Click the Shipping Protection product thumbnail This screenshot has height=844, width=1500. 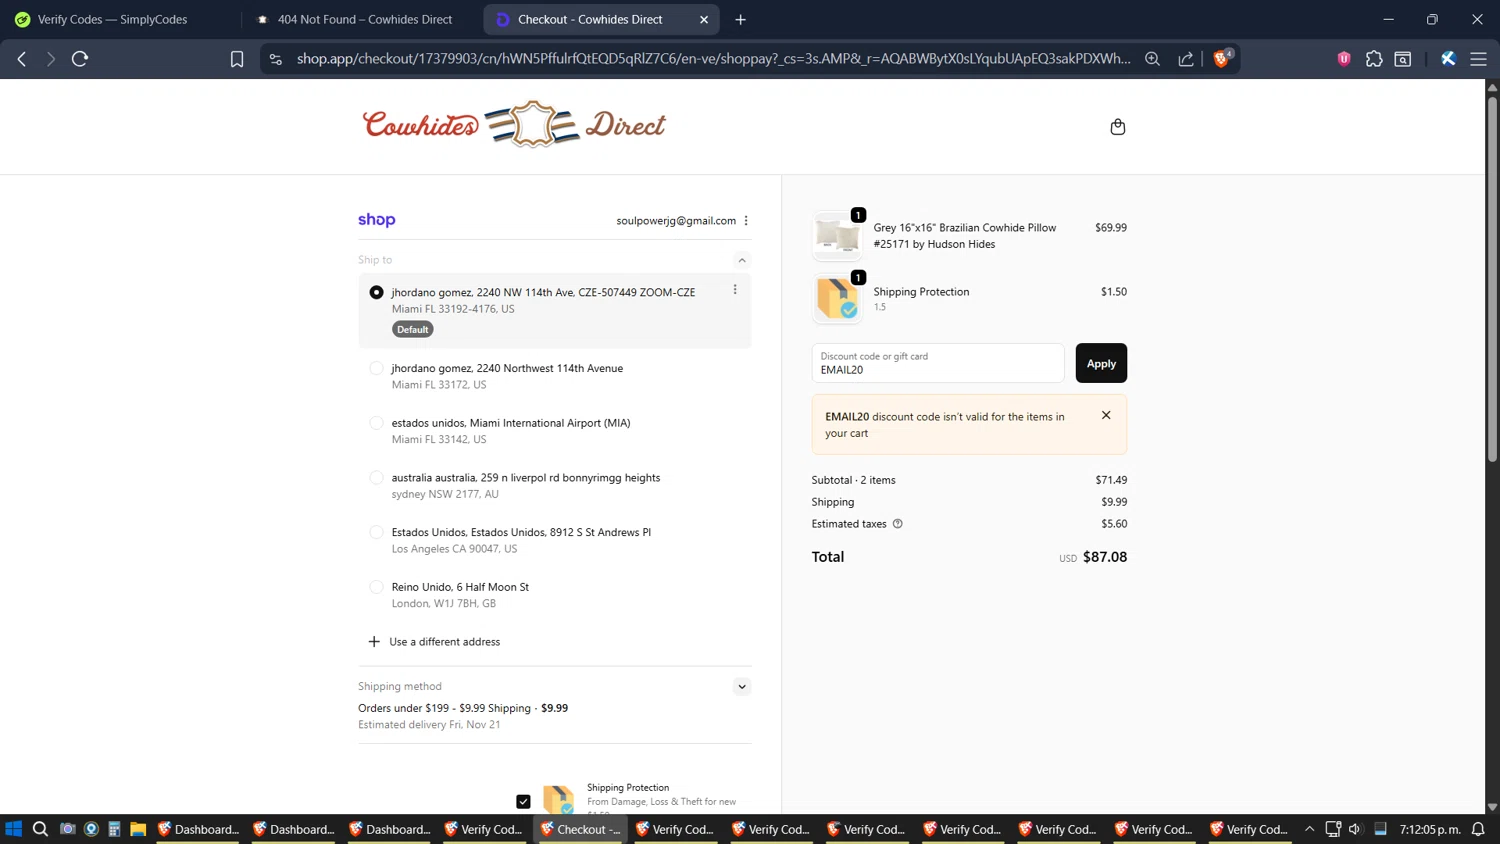[837, 298]
